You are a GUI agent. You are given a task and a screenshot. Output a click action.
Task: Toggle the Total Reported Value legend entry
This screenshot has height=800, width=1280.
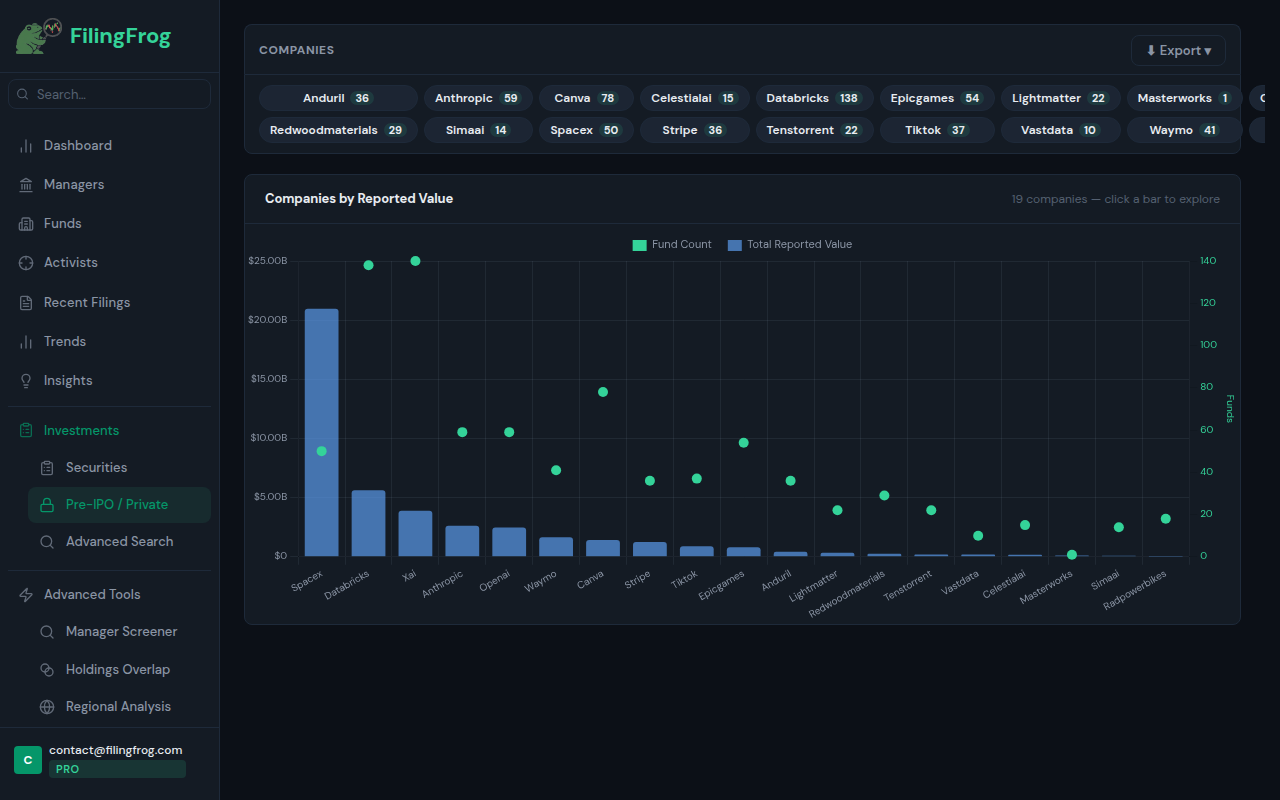789,244
